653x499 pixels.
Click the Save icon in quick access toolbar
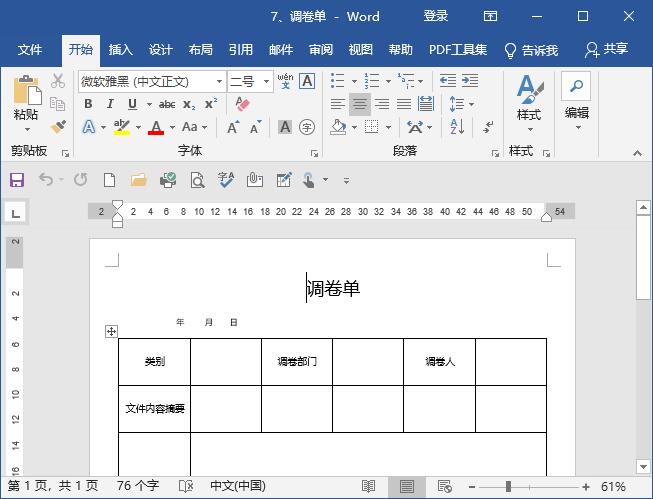click(x=17, y=180)
